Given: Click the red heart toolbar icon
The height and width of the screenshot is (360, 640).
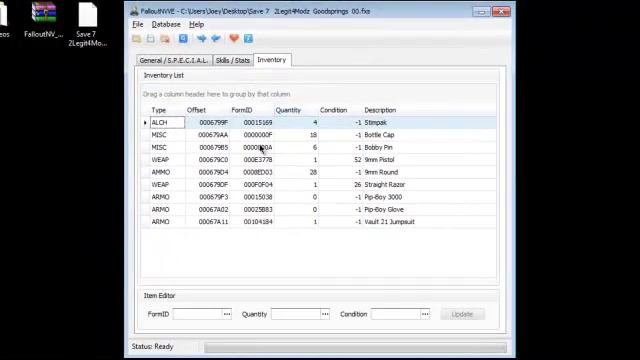Looking at the screenshot, I should (x=234, y=38).
